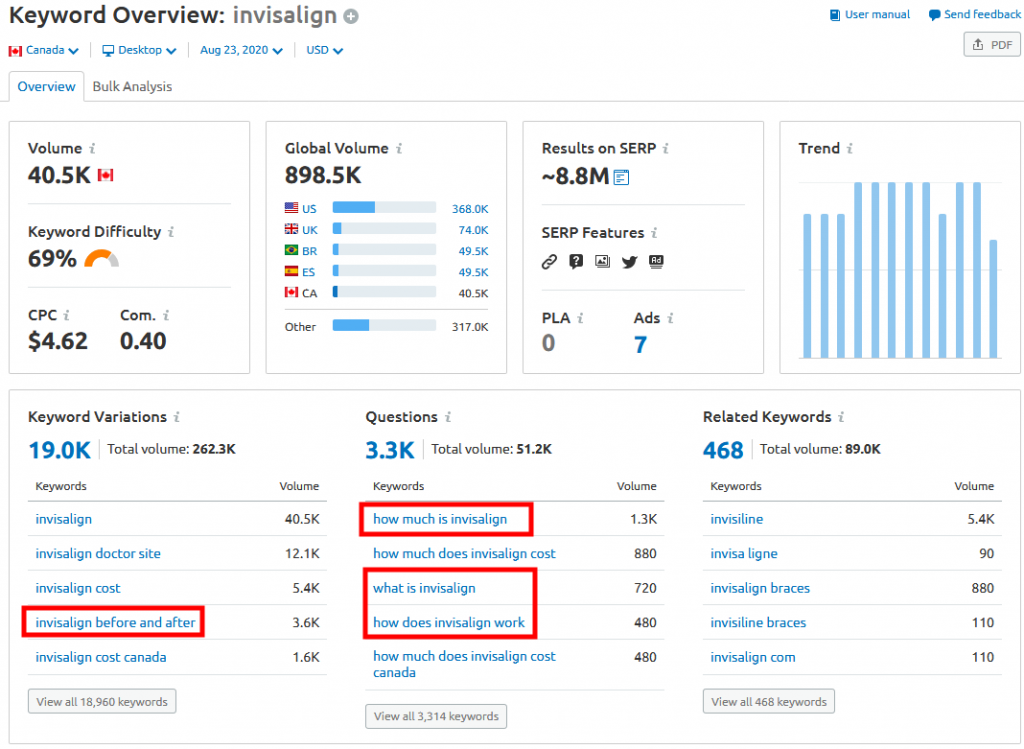This screenshot has width=1024, height=749.
Task: Open the 'invisiline braces' related keyword
Action: (x=758, y=623)
